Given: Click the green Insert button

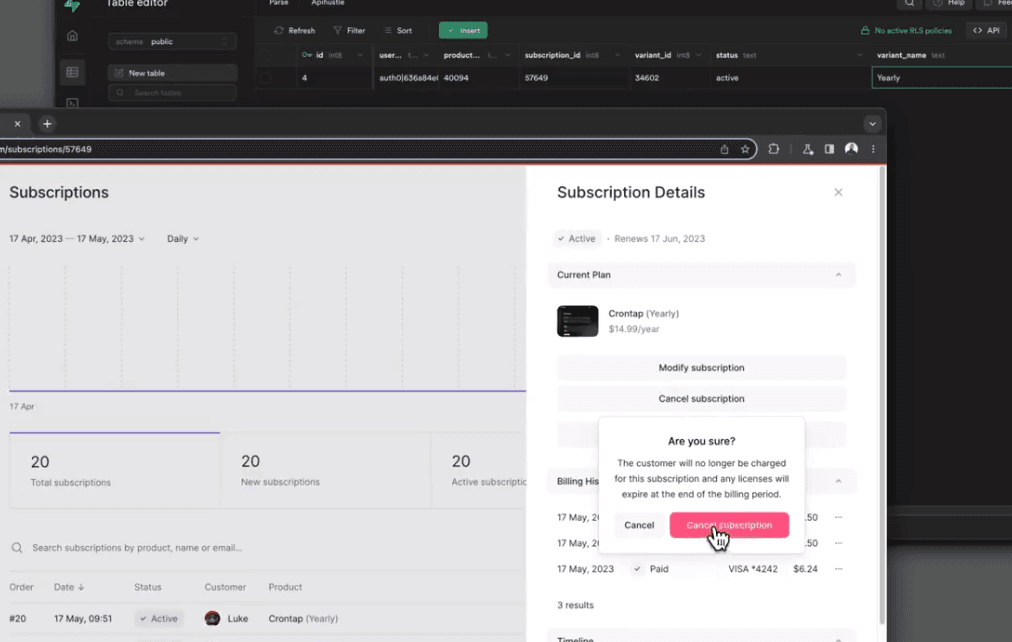Looking at the screenshot, I should pyautogui.click(x=463, y=30).
